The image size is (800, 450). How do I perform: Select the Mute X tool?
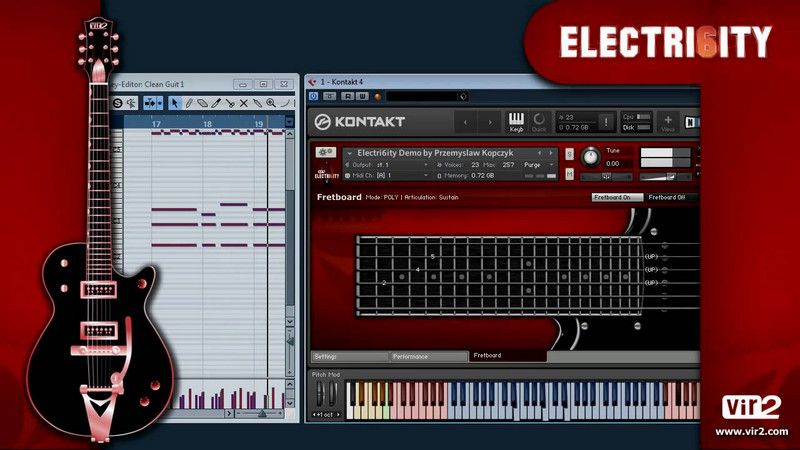tap(244, 104)
